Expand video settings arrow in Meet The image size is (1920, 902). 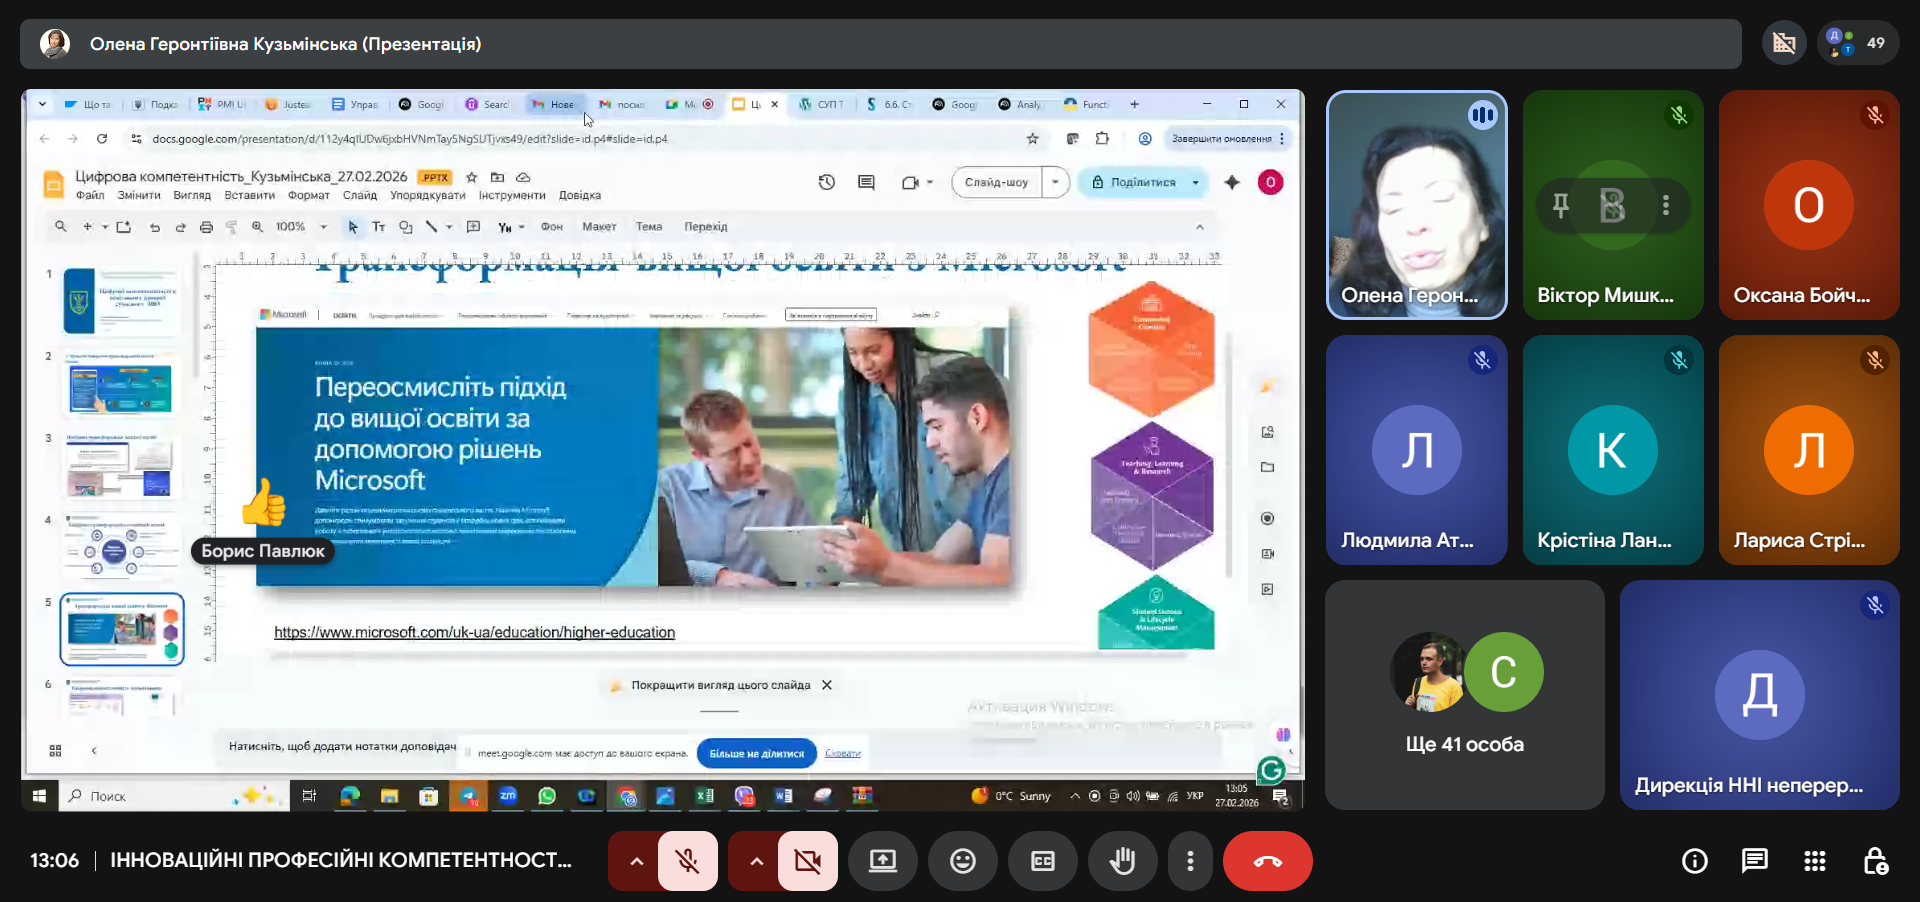click(x=756, y=861)
